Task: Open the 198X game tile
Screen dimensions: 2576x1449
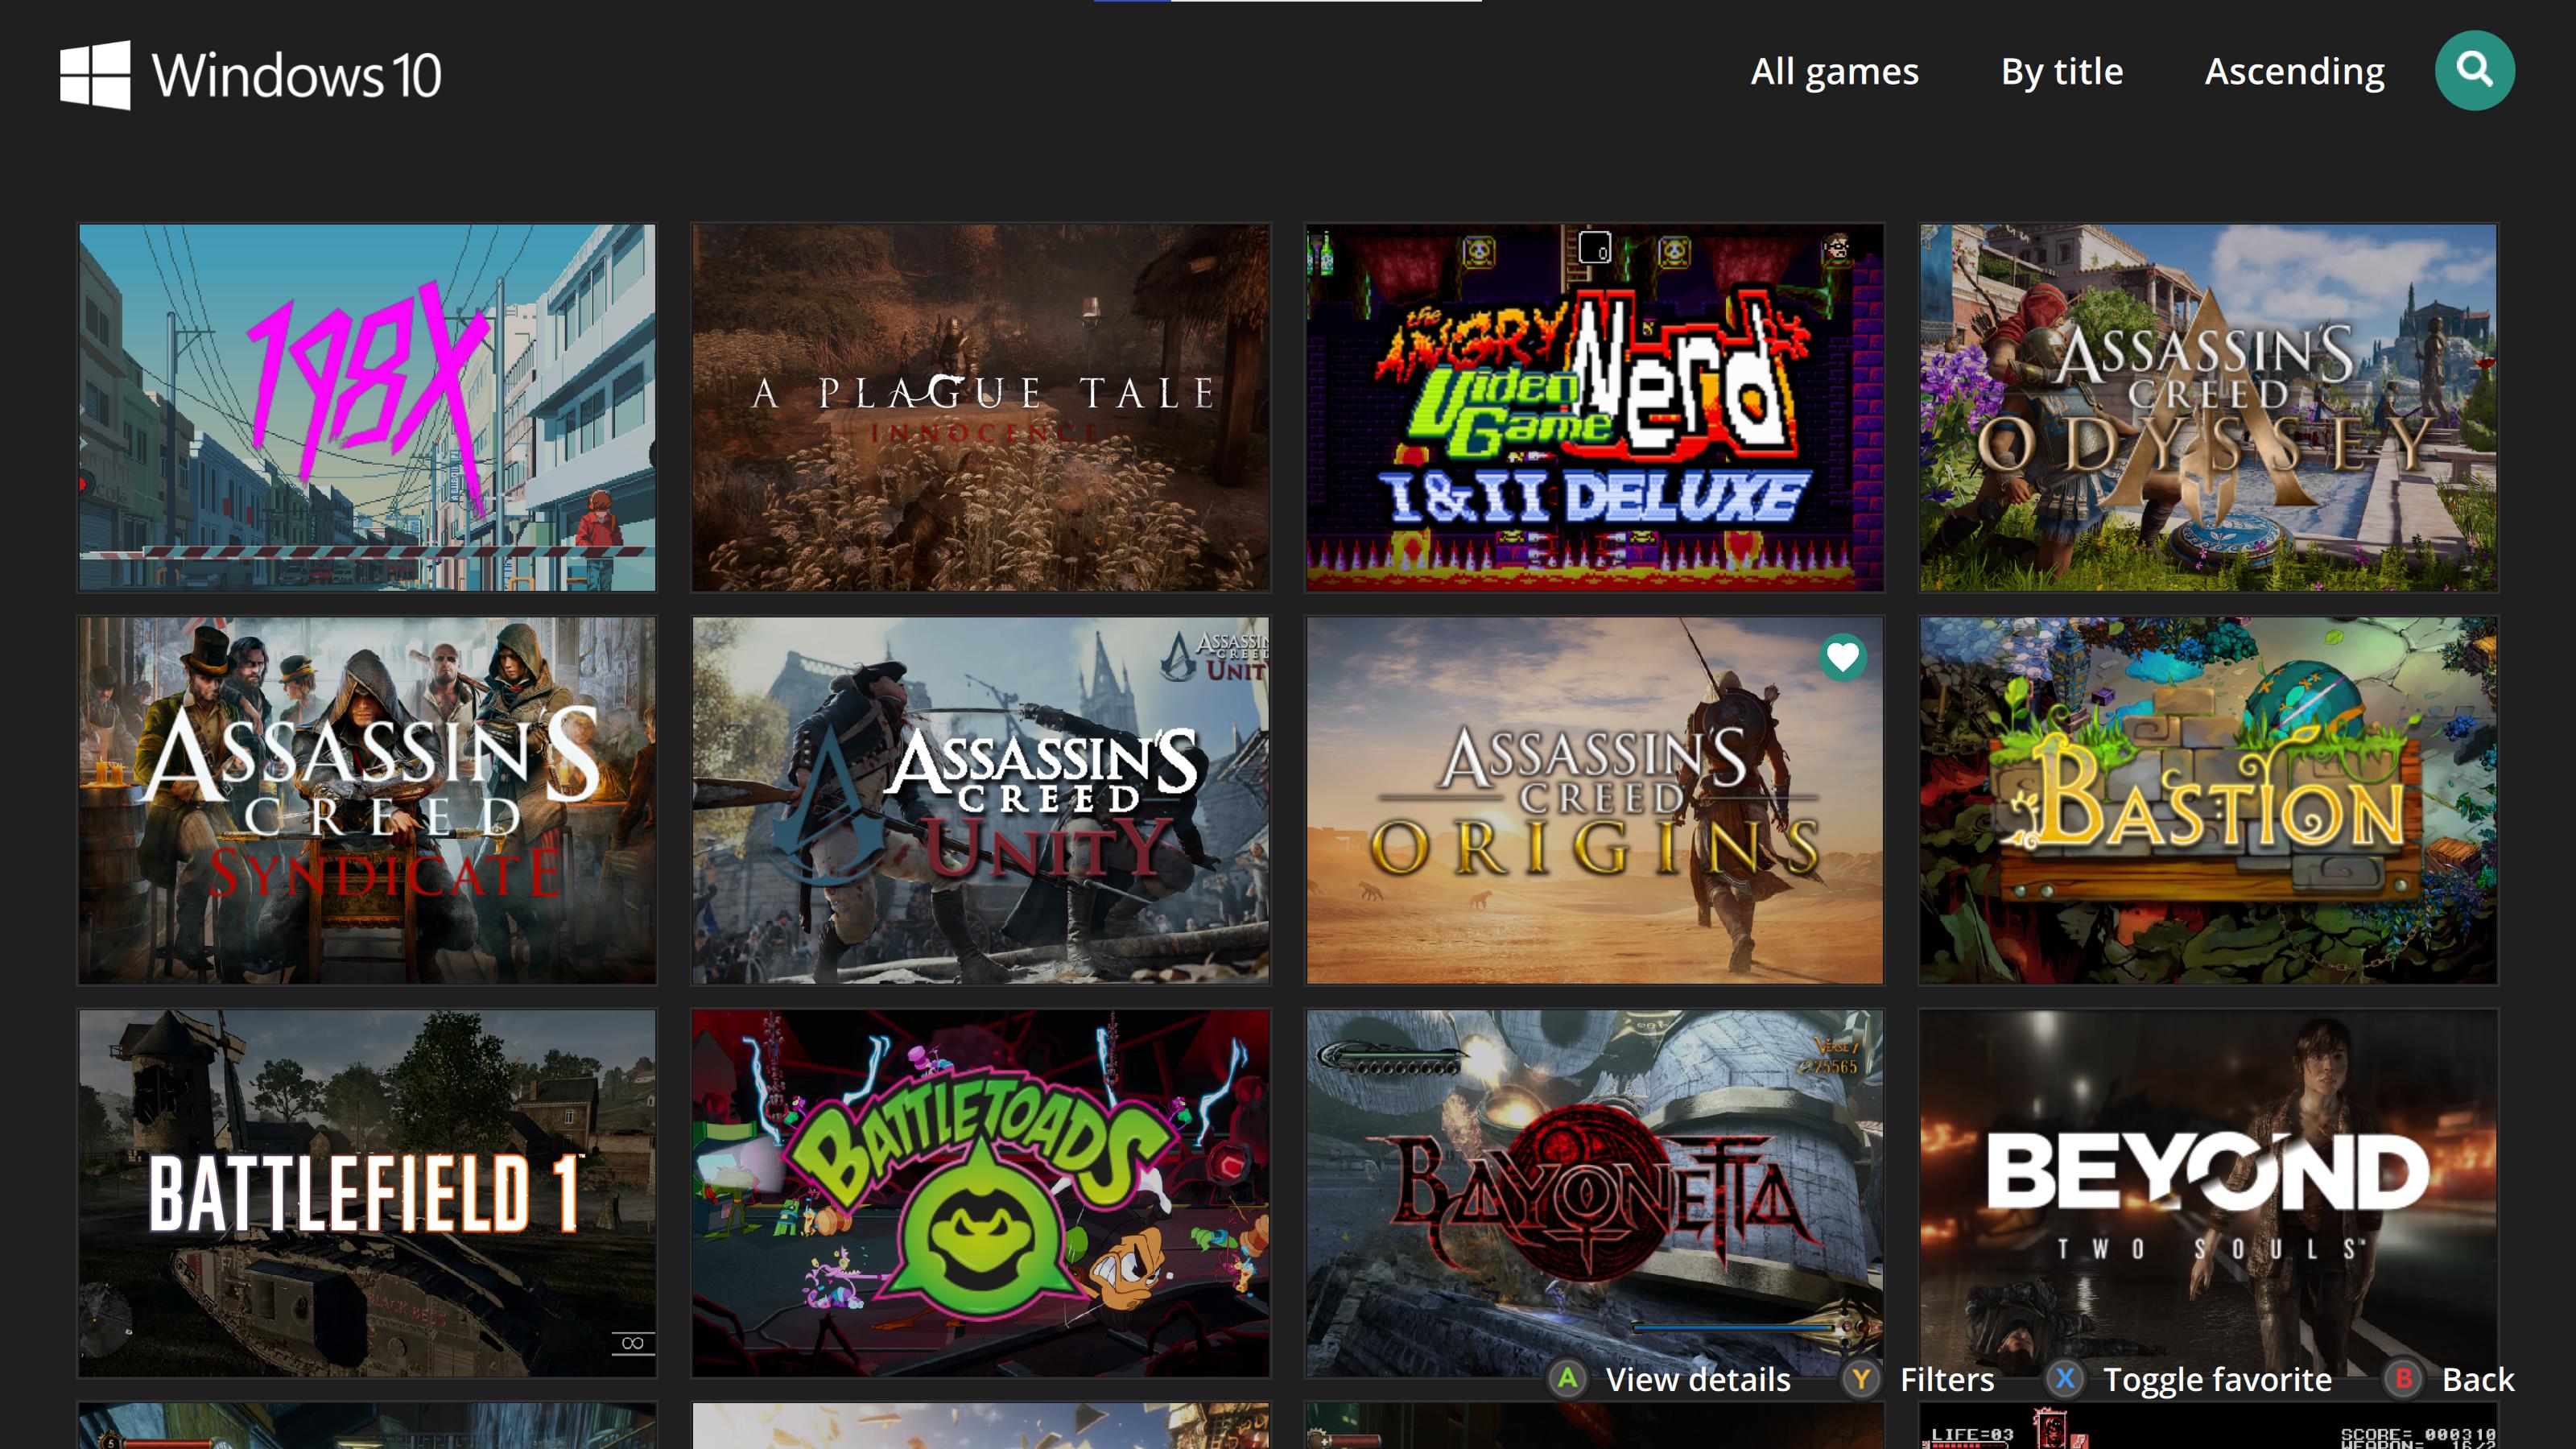Action: [x=367, y=407]
